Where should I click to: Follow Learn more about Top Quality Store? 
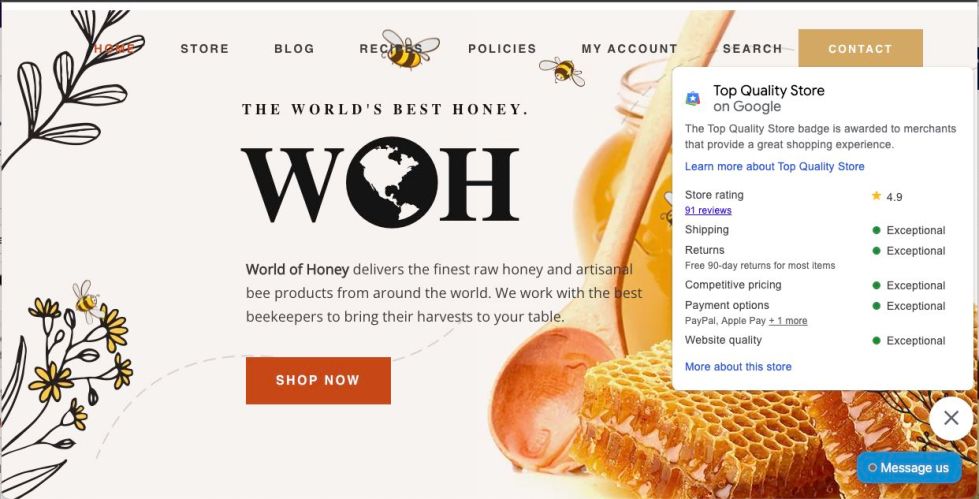click(x=774, y=166)
